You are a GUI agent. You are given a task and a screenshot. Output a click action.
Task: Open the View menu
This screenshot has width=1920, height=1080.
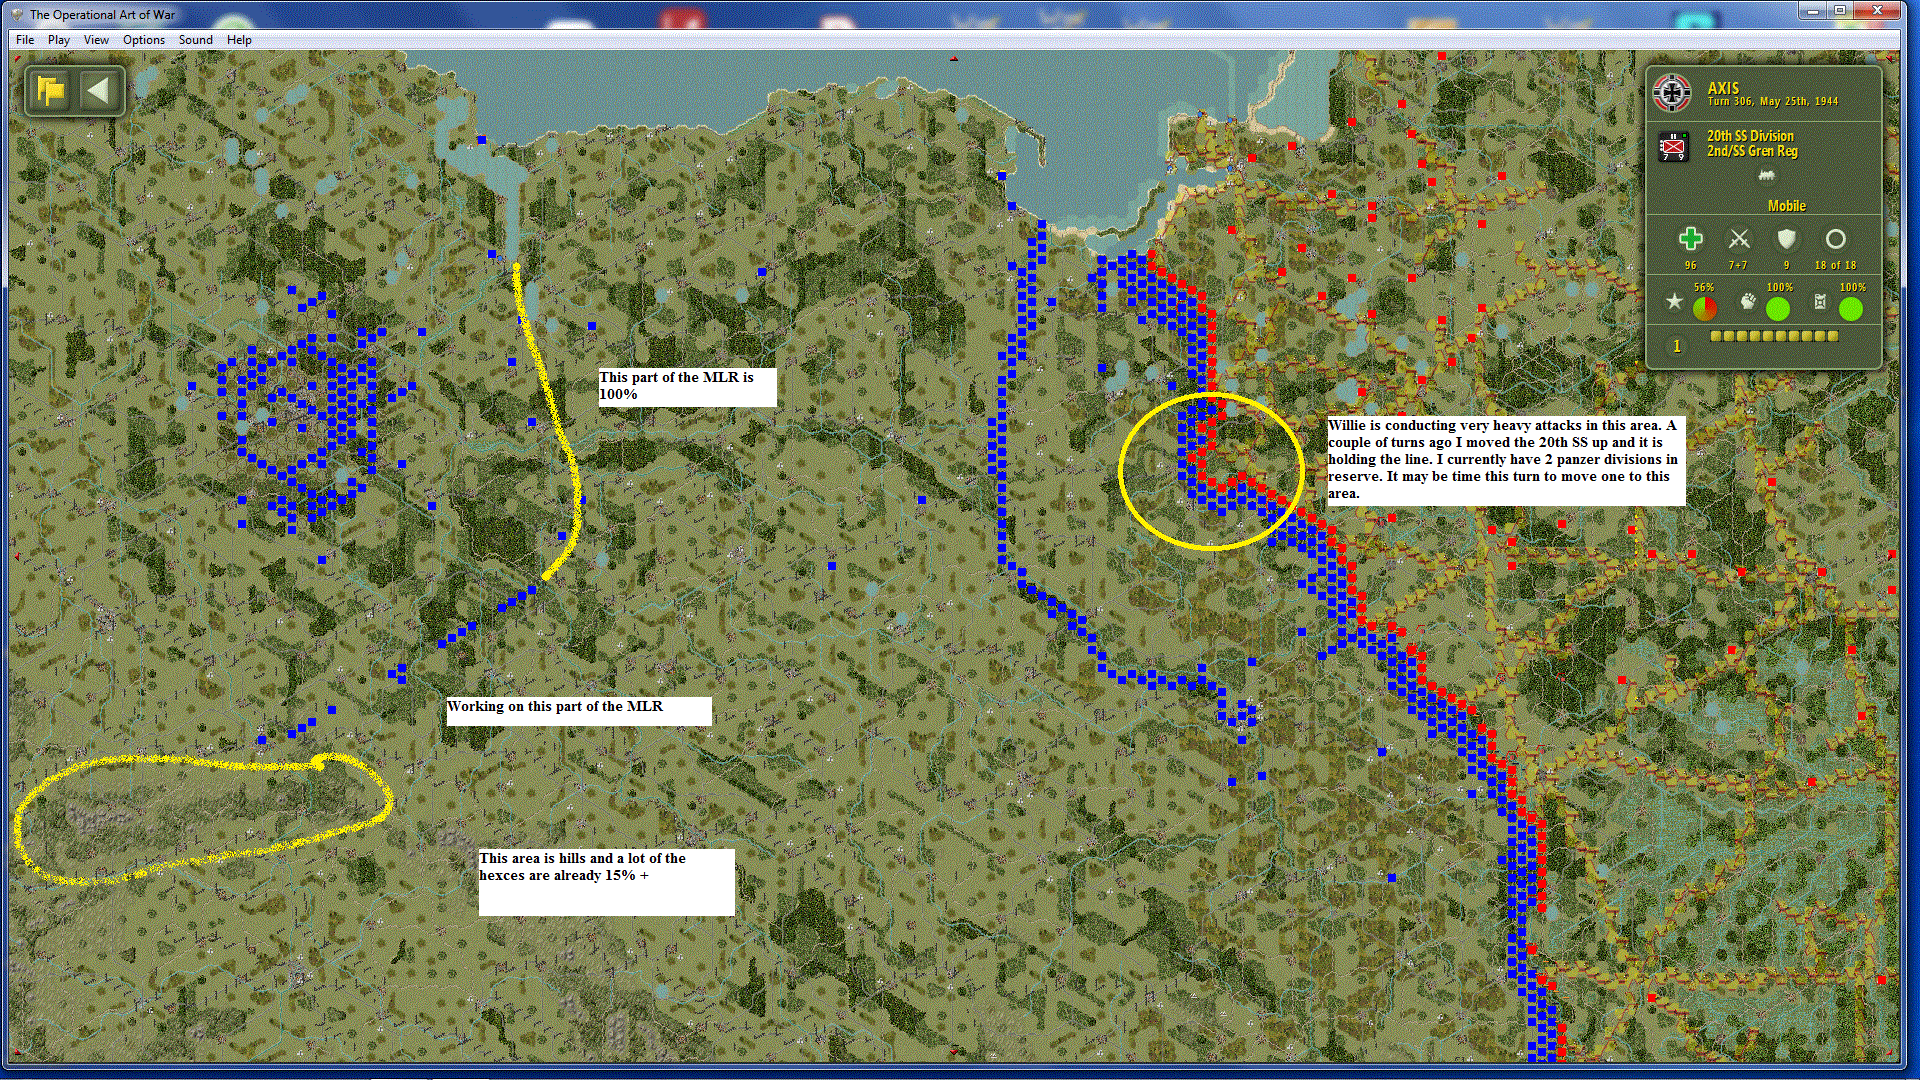(96, 40)
